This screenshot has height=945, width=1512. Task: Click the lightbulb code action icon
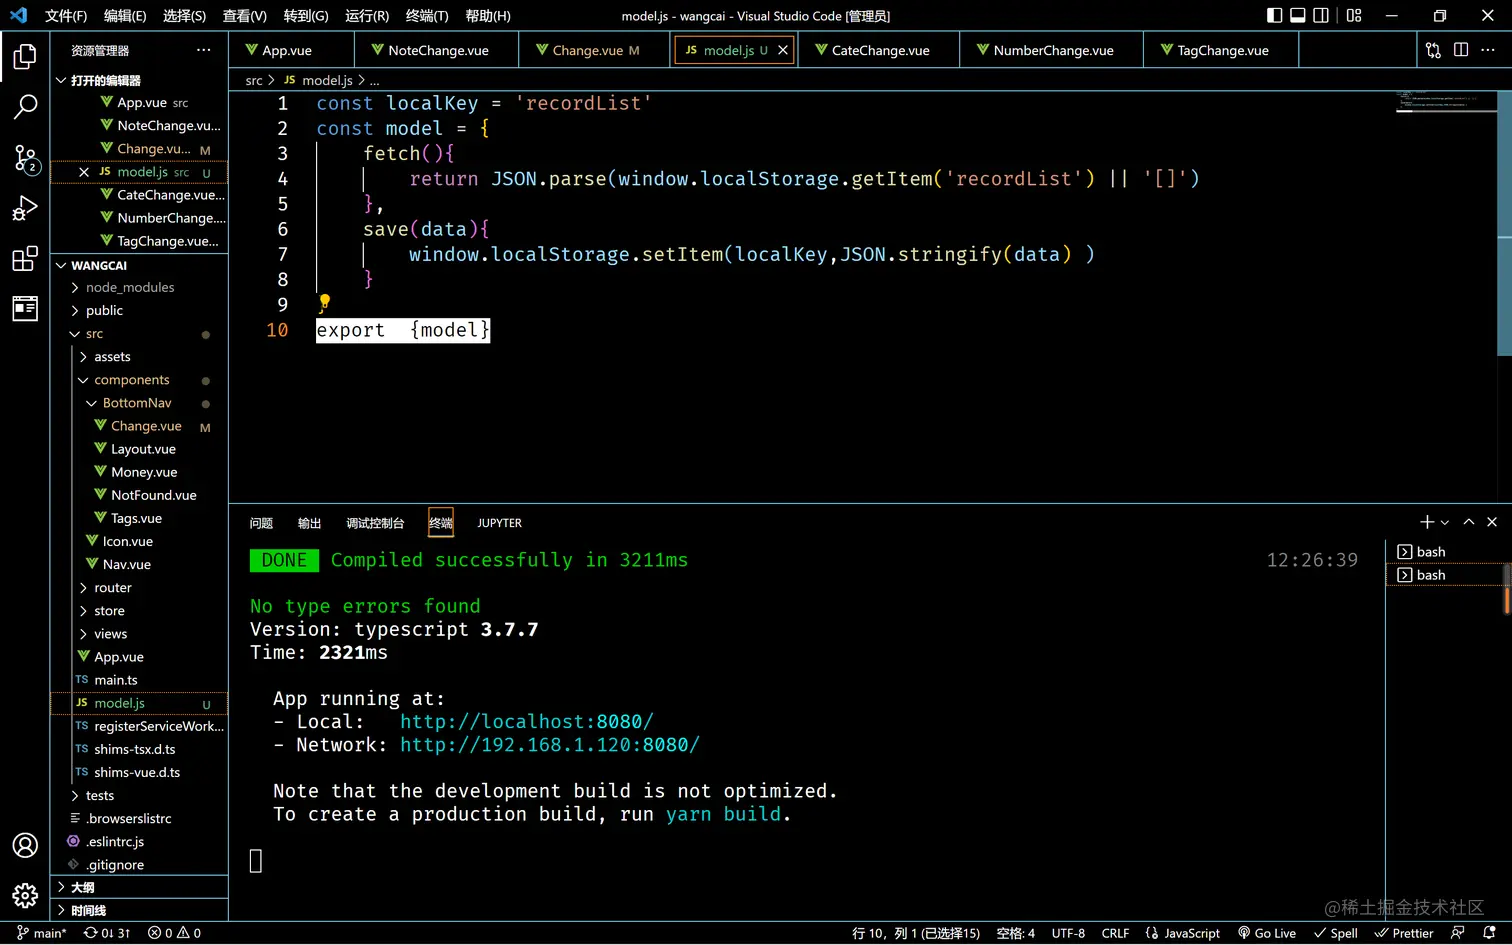tap(324, 301)
